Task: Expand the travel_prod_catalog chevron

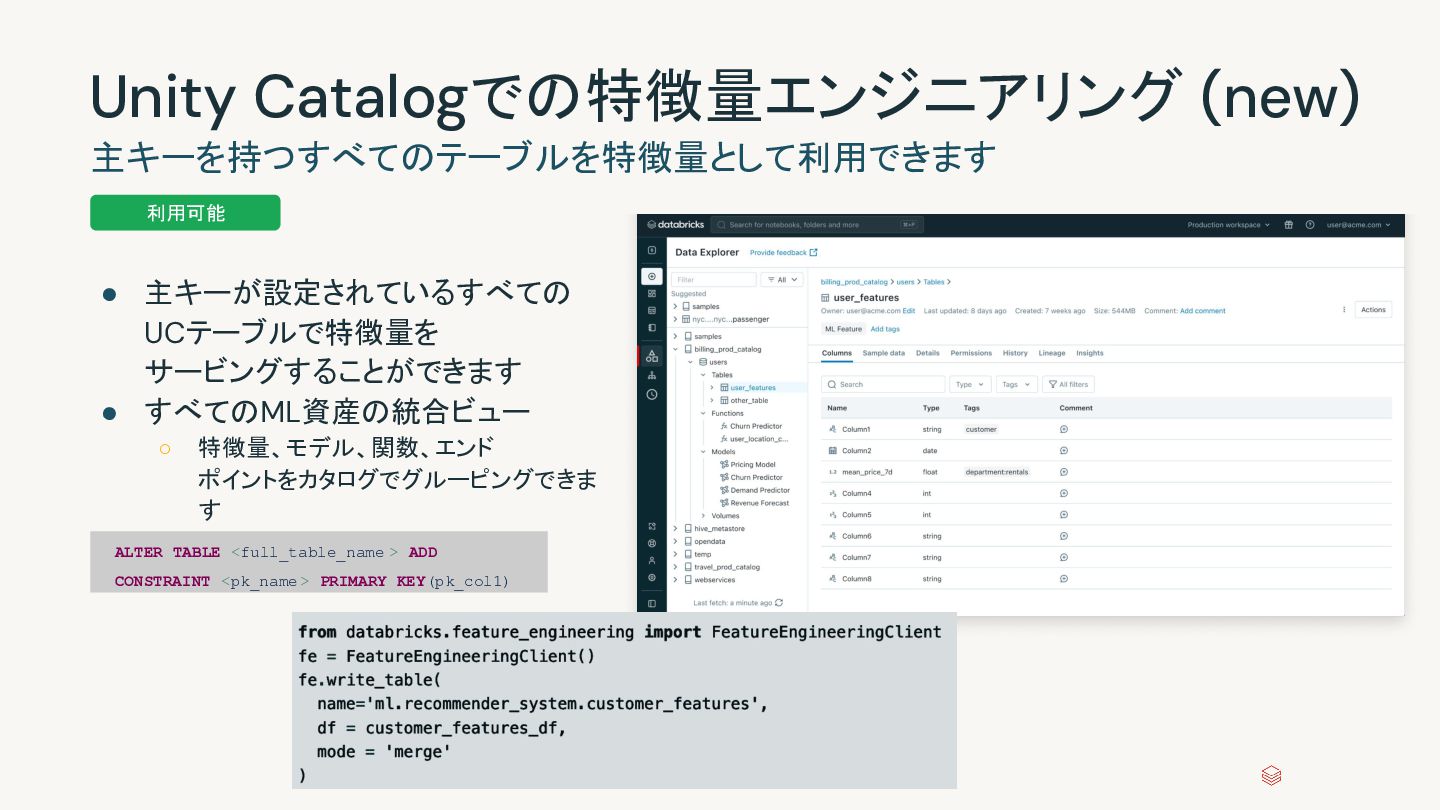Action: coord(675,567)
